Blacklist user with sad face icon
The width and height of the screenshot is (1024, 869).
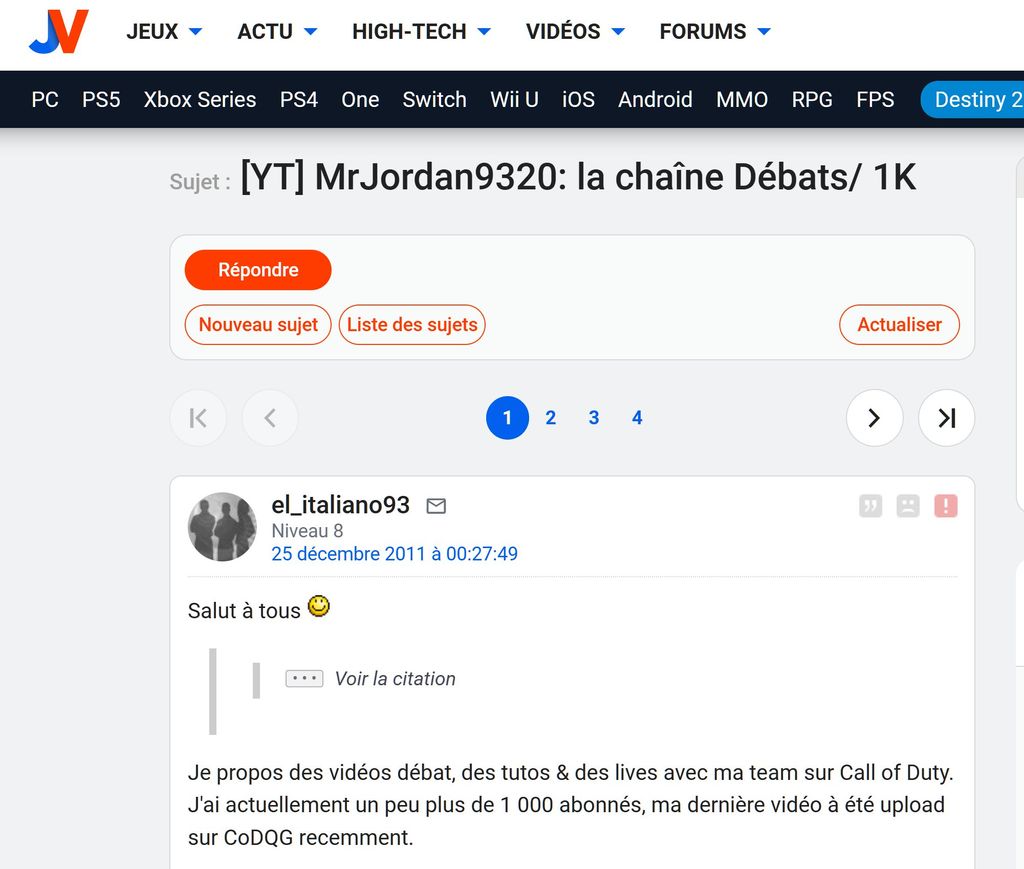[908, 506]
